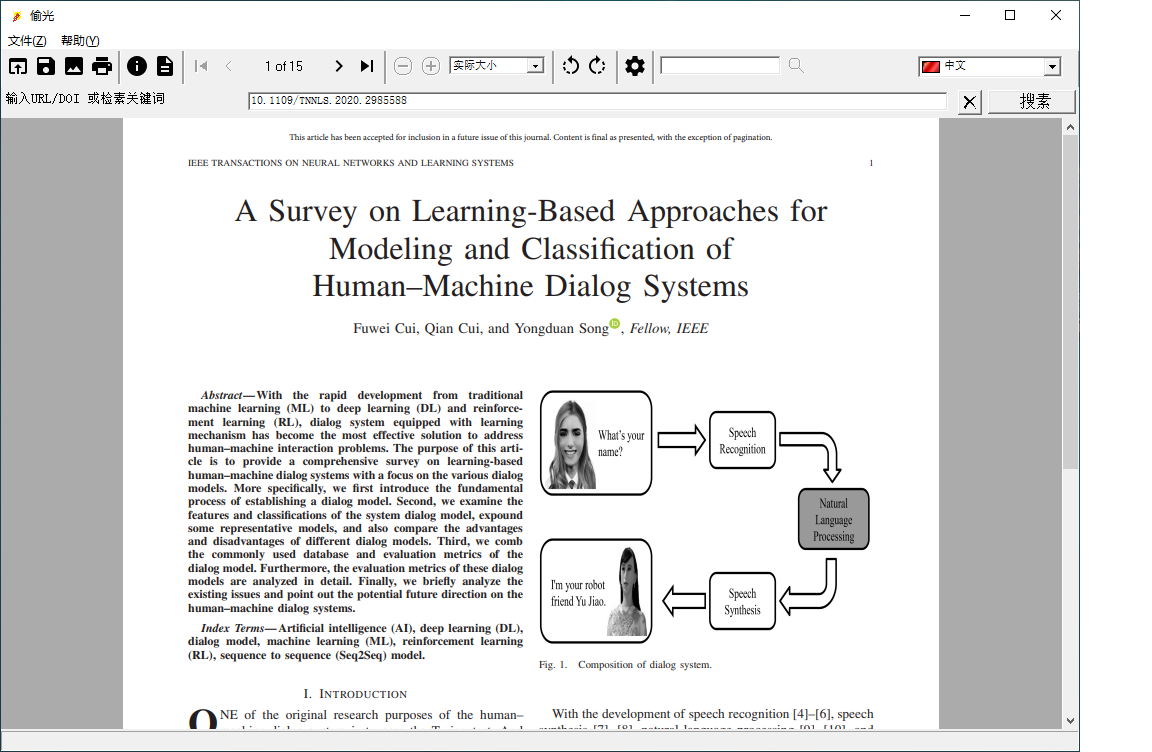The image size is (1152, 752).
Task: Open settings via the gear icon
Action: click(x=635, y=66)
